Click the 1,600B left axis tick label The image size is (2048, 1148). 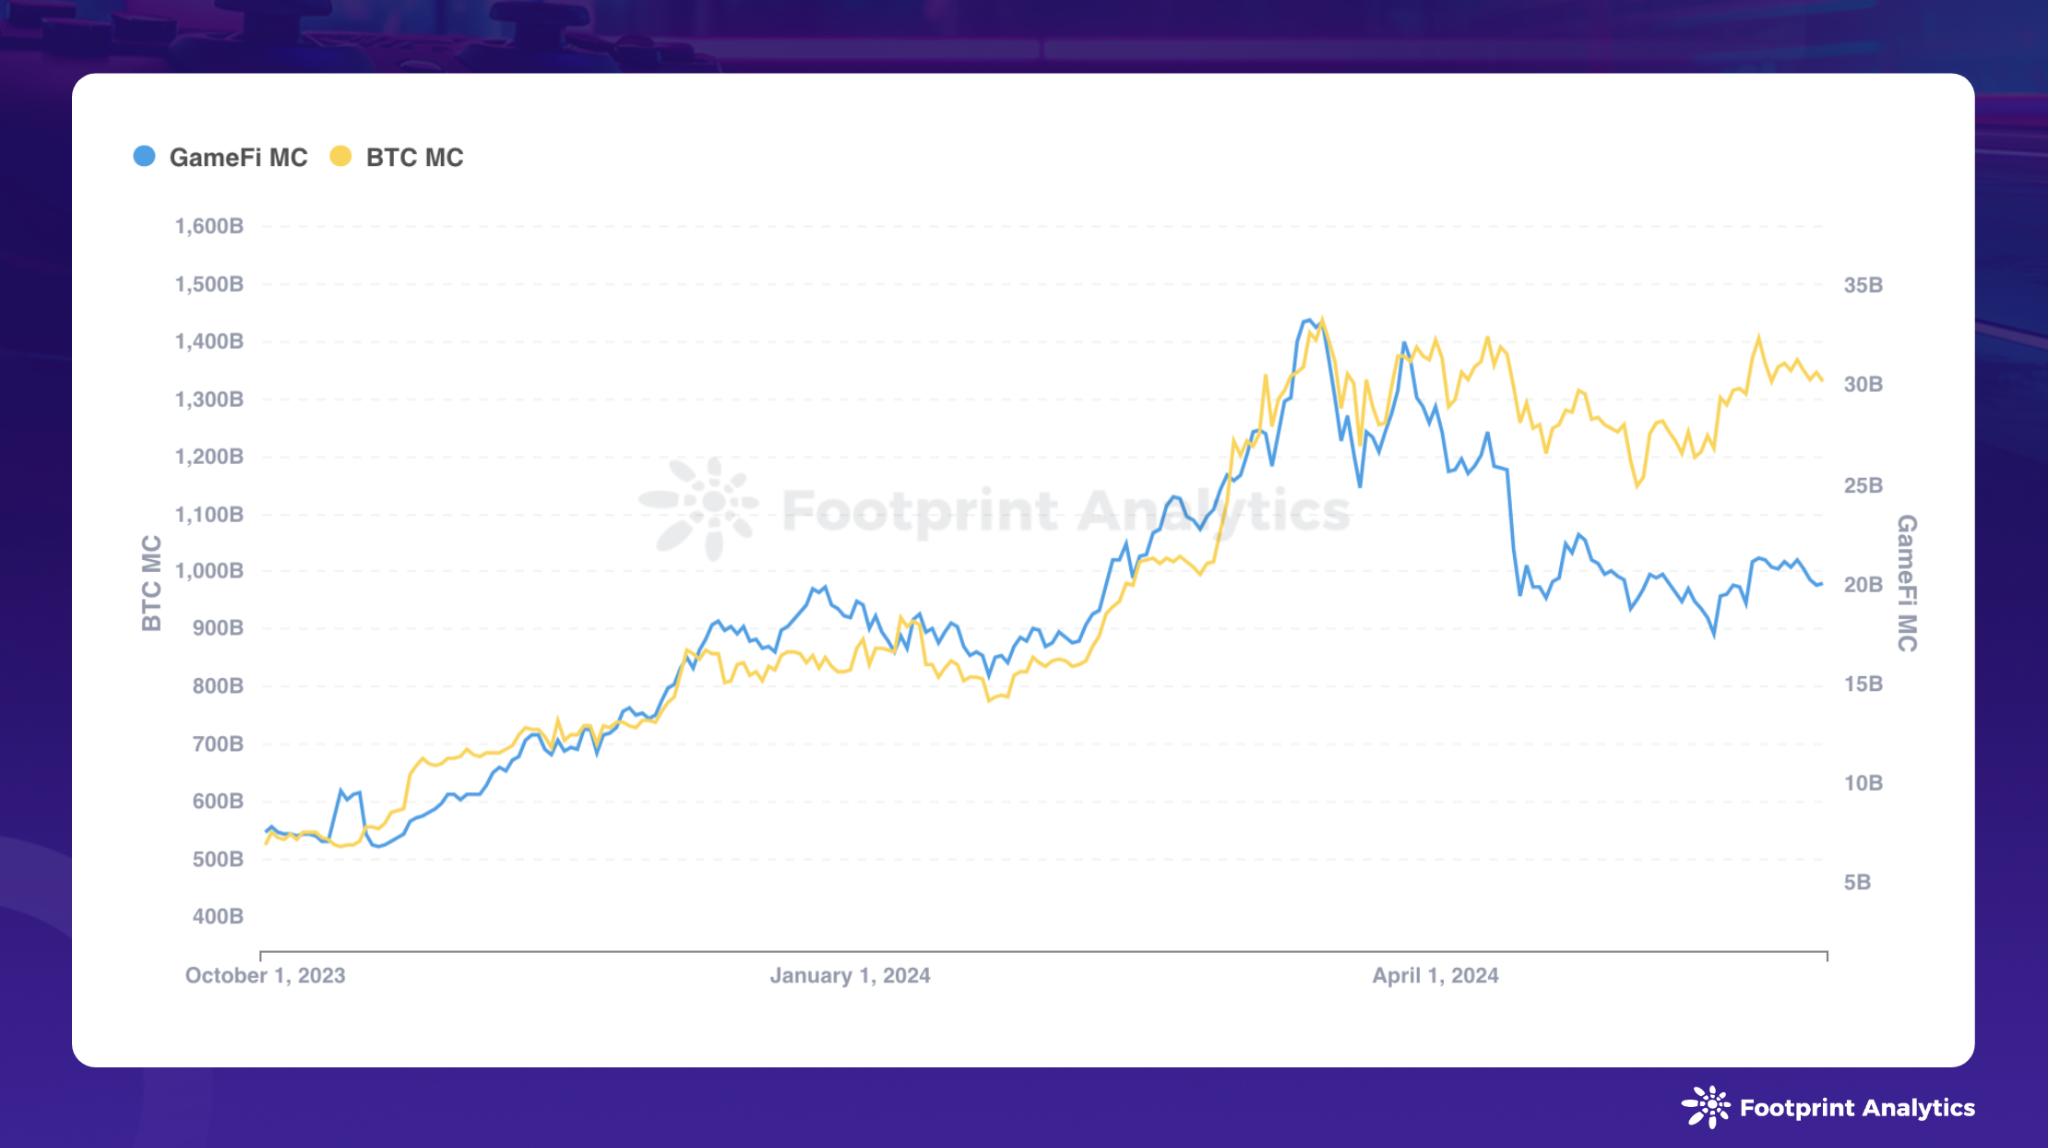pos(209,227)
